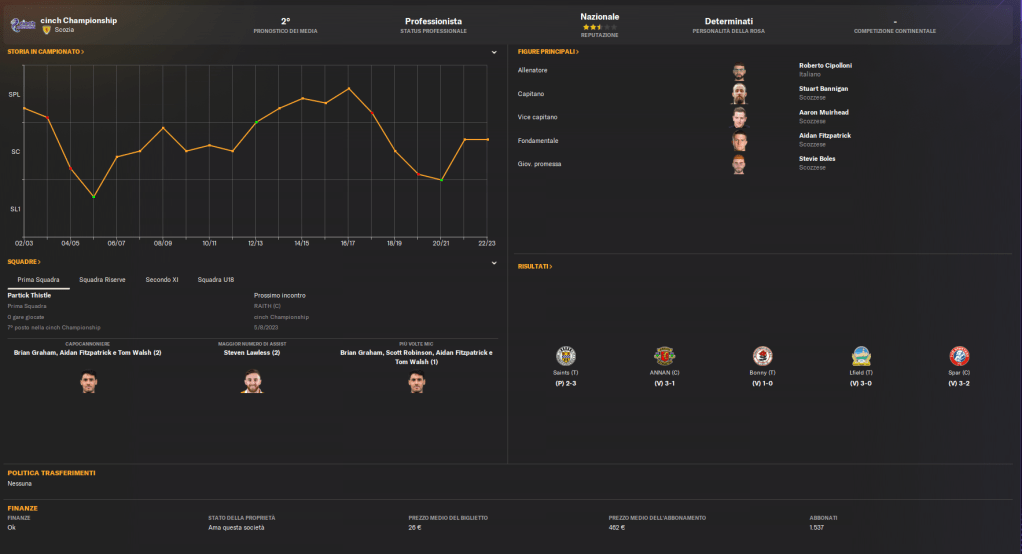
Task: Click the Saints club badge in results
Action: pos(568,357)
